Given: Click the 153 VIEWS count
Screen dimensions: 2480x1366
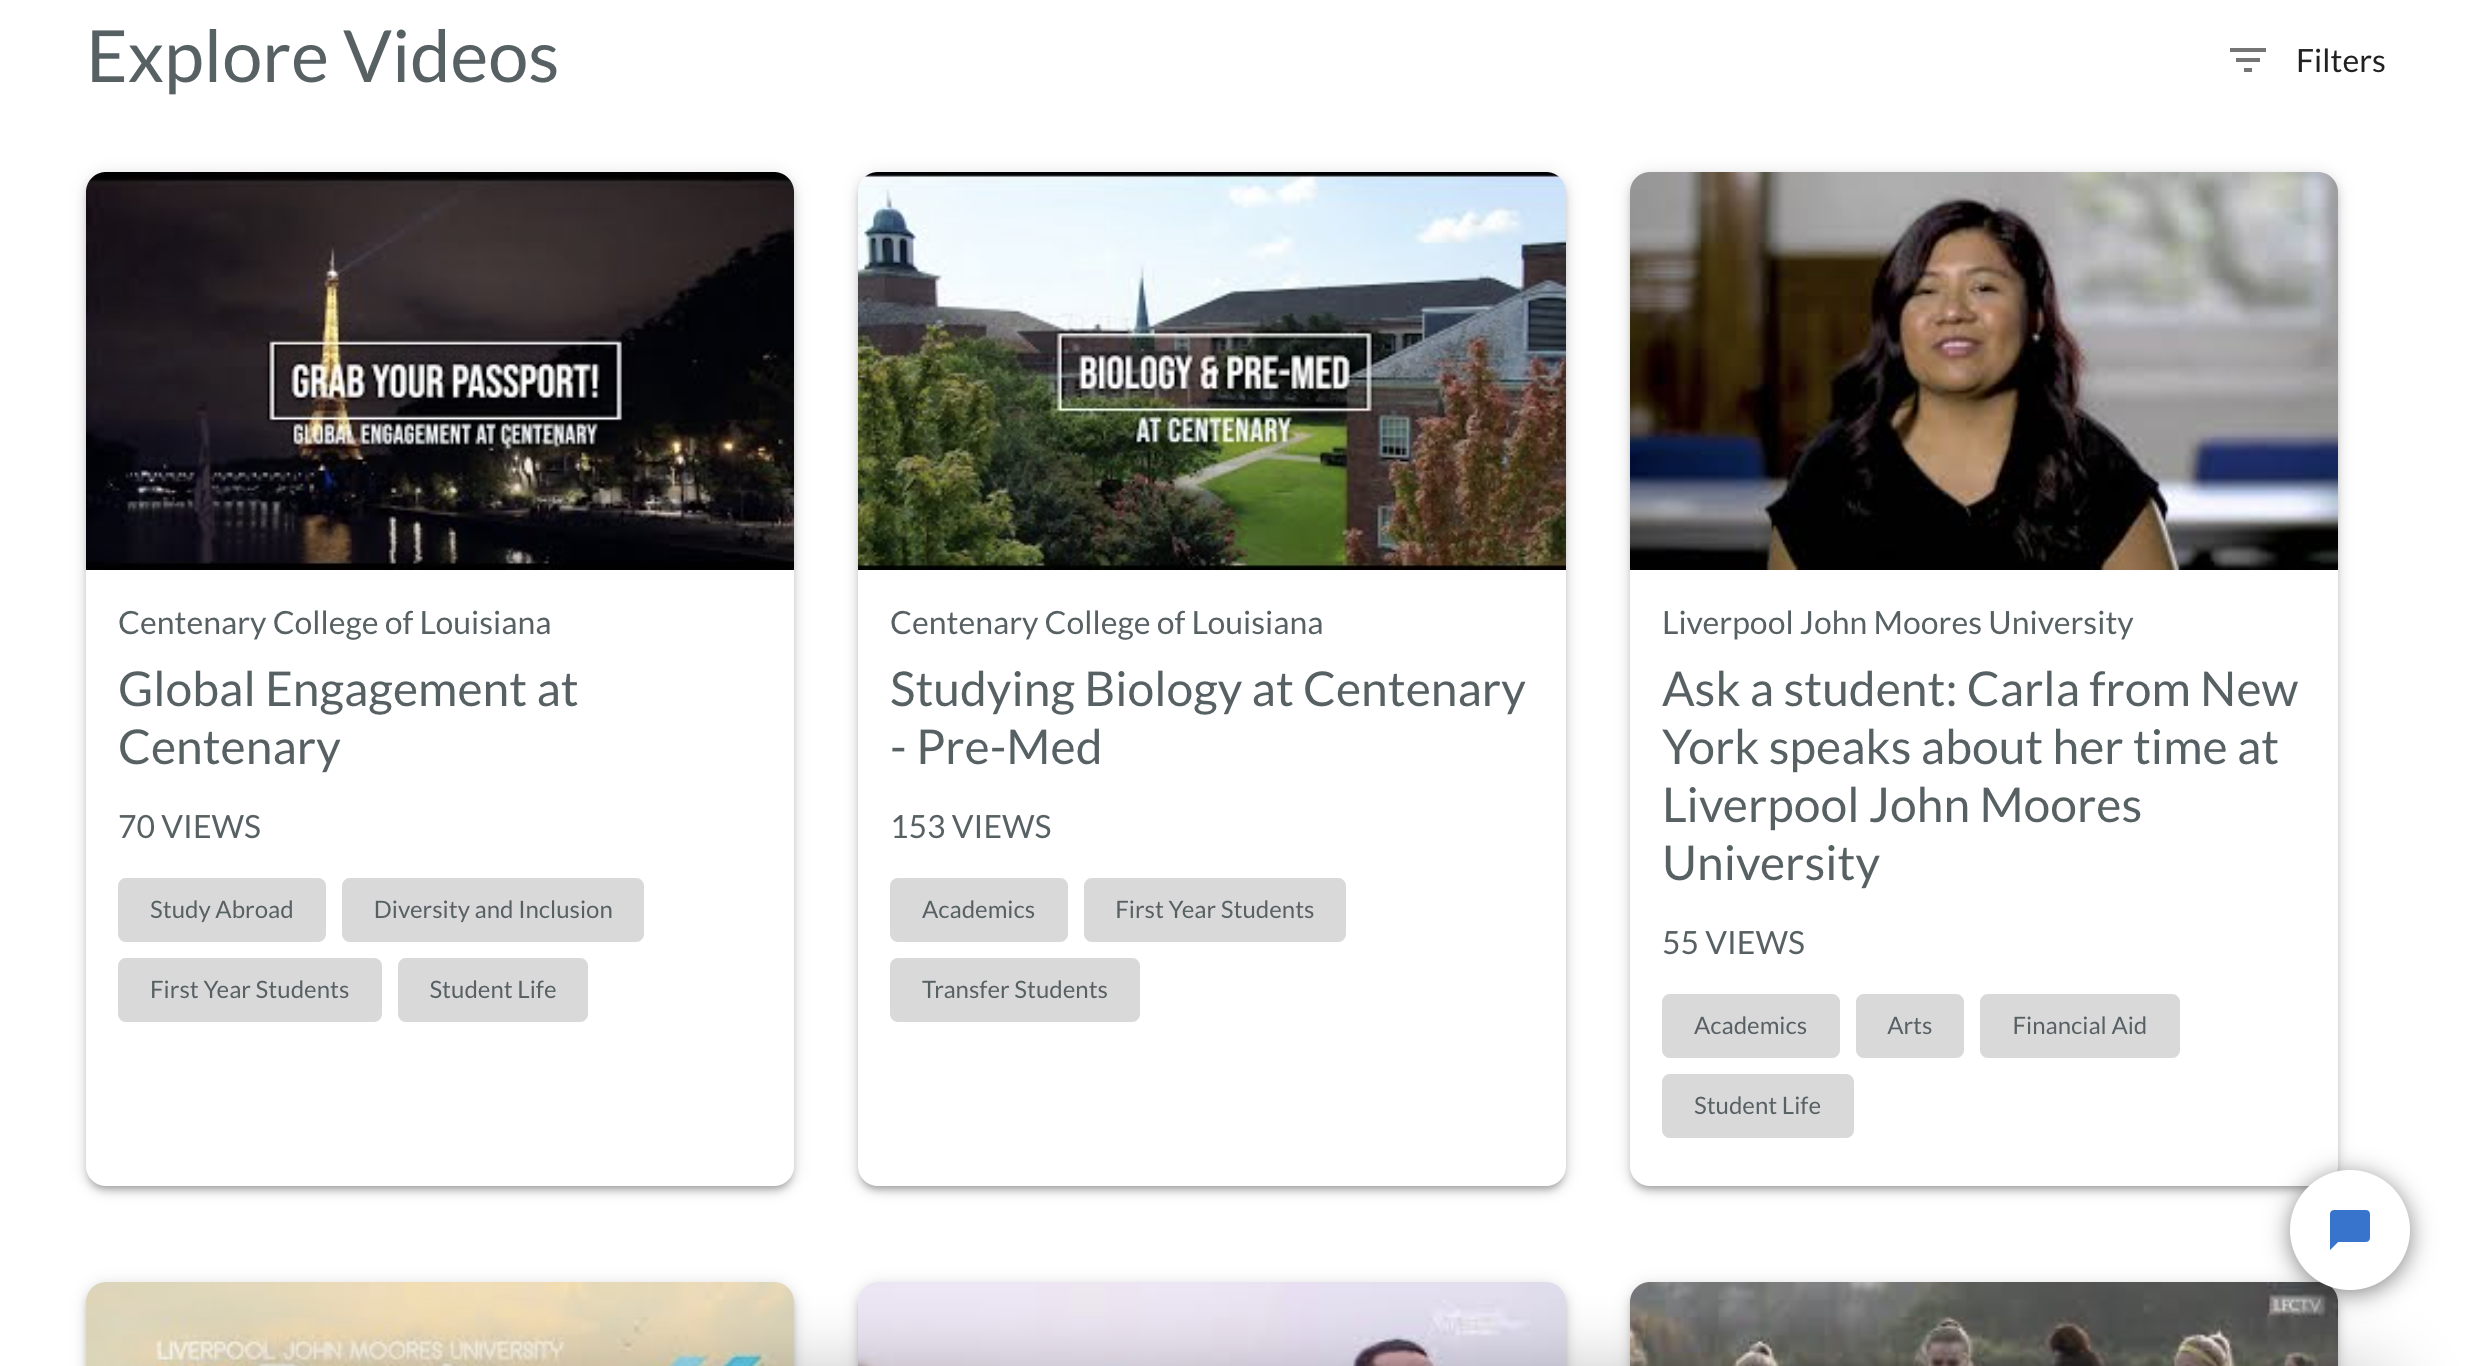Looking at the screenshot, I should [x=970, y=827].
